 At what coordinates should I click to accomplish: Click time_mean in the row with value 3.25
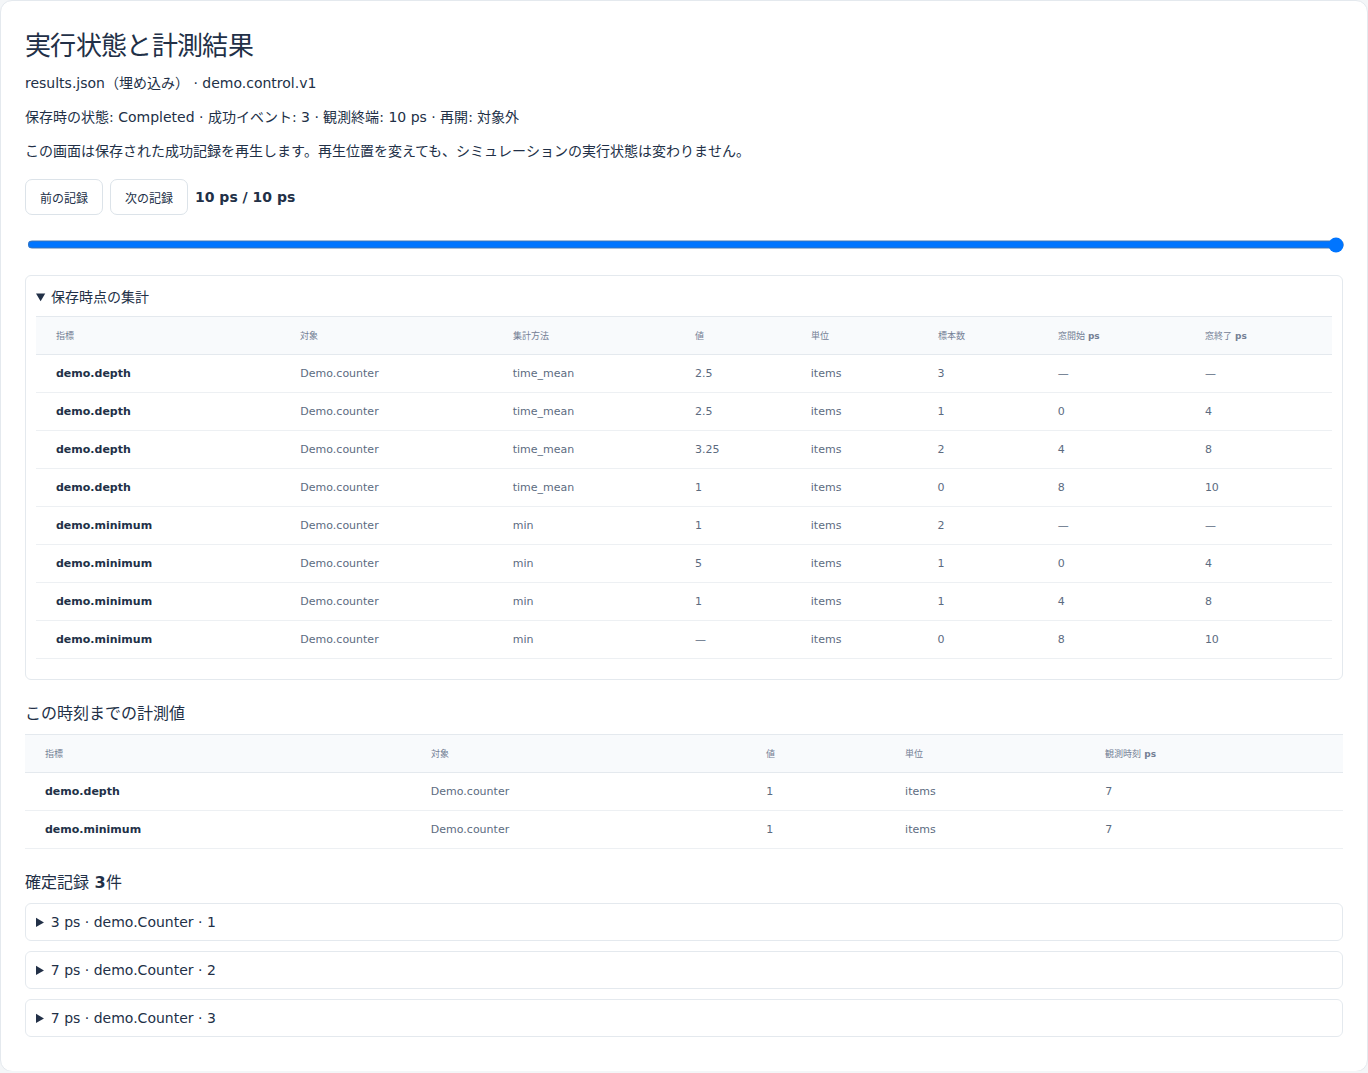pos(543,449)
